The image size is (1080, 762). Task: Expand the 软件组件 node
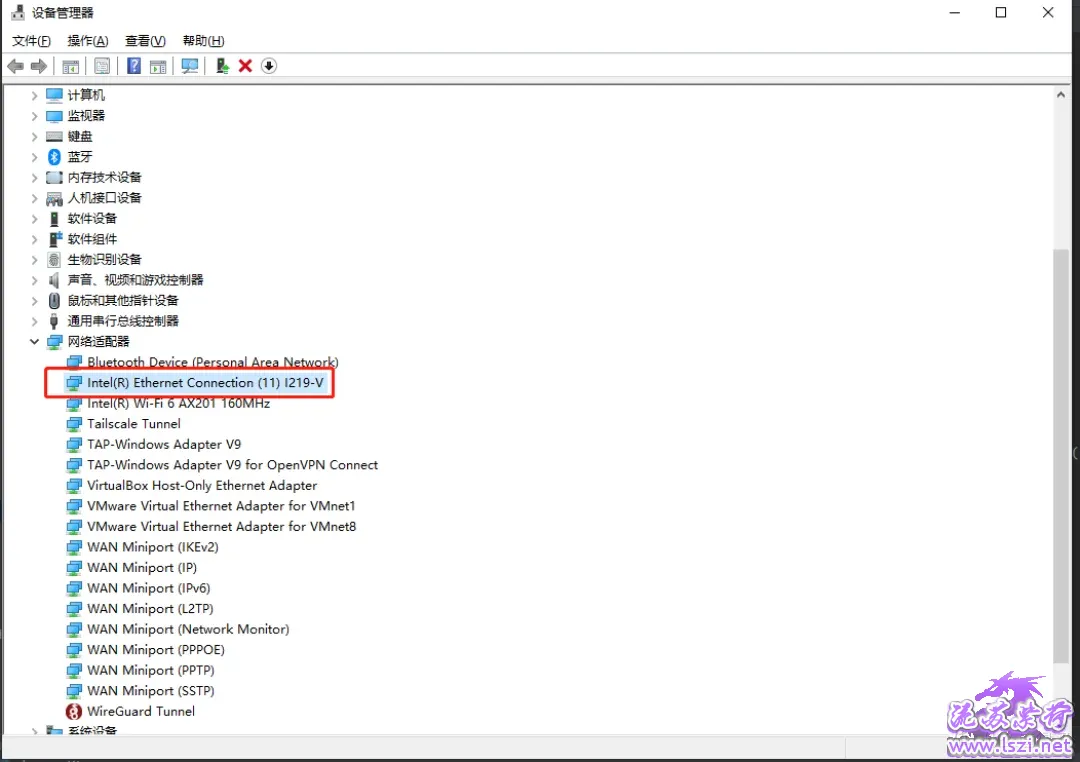coord(34,240)
